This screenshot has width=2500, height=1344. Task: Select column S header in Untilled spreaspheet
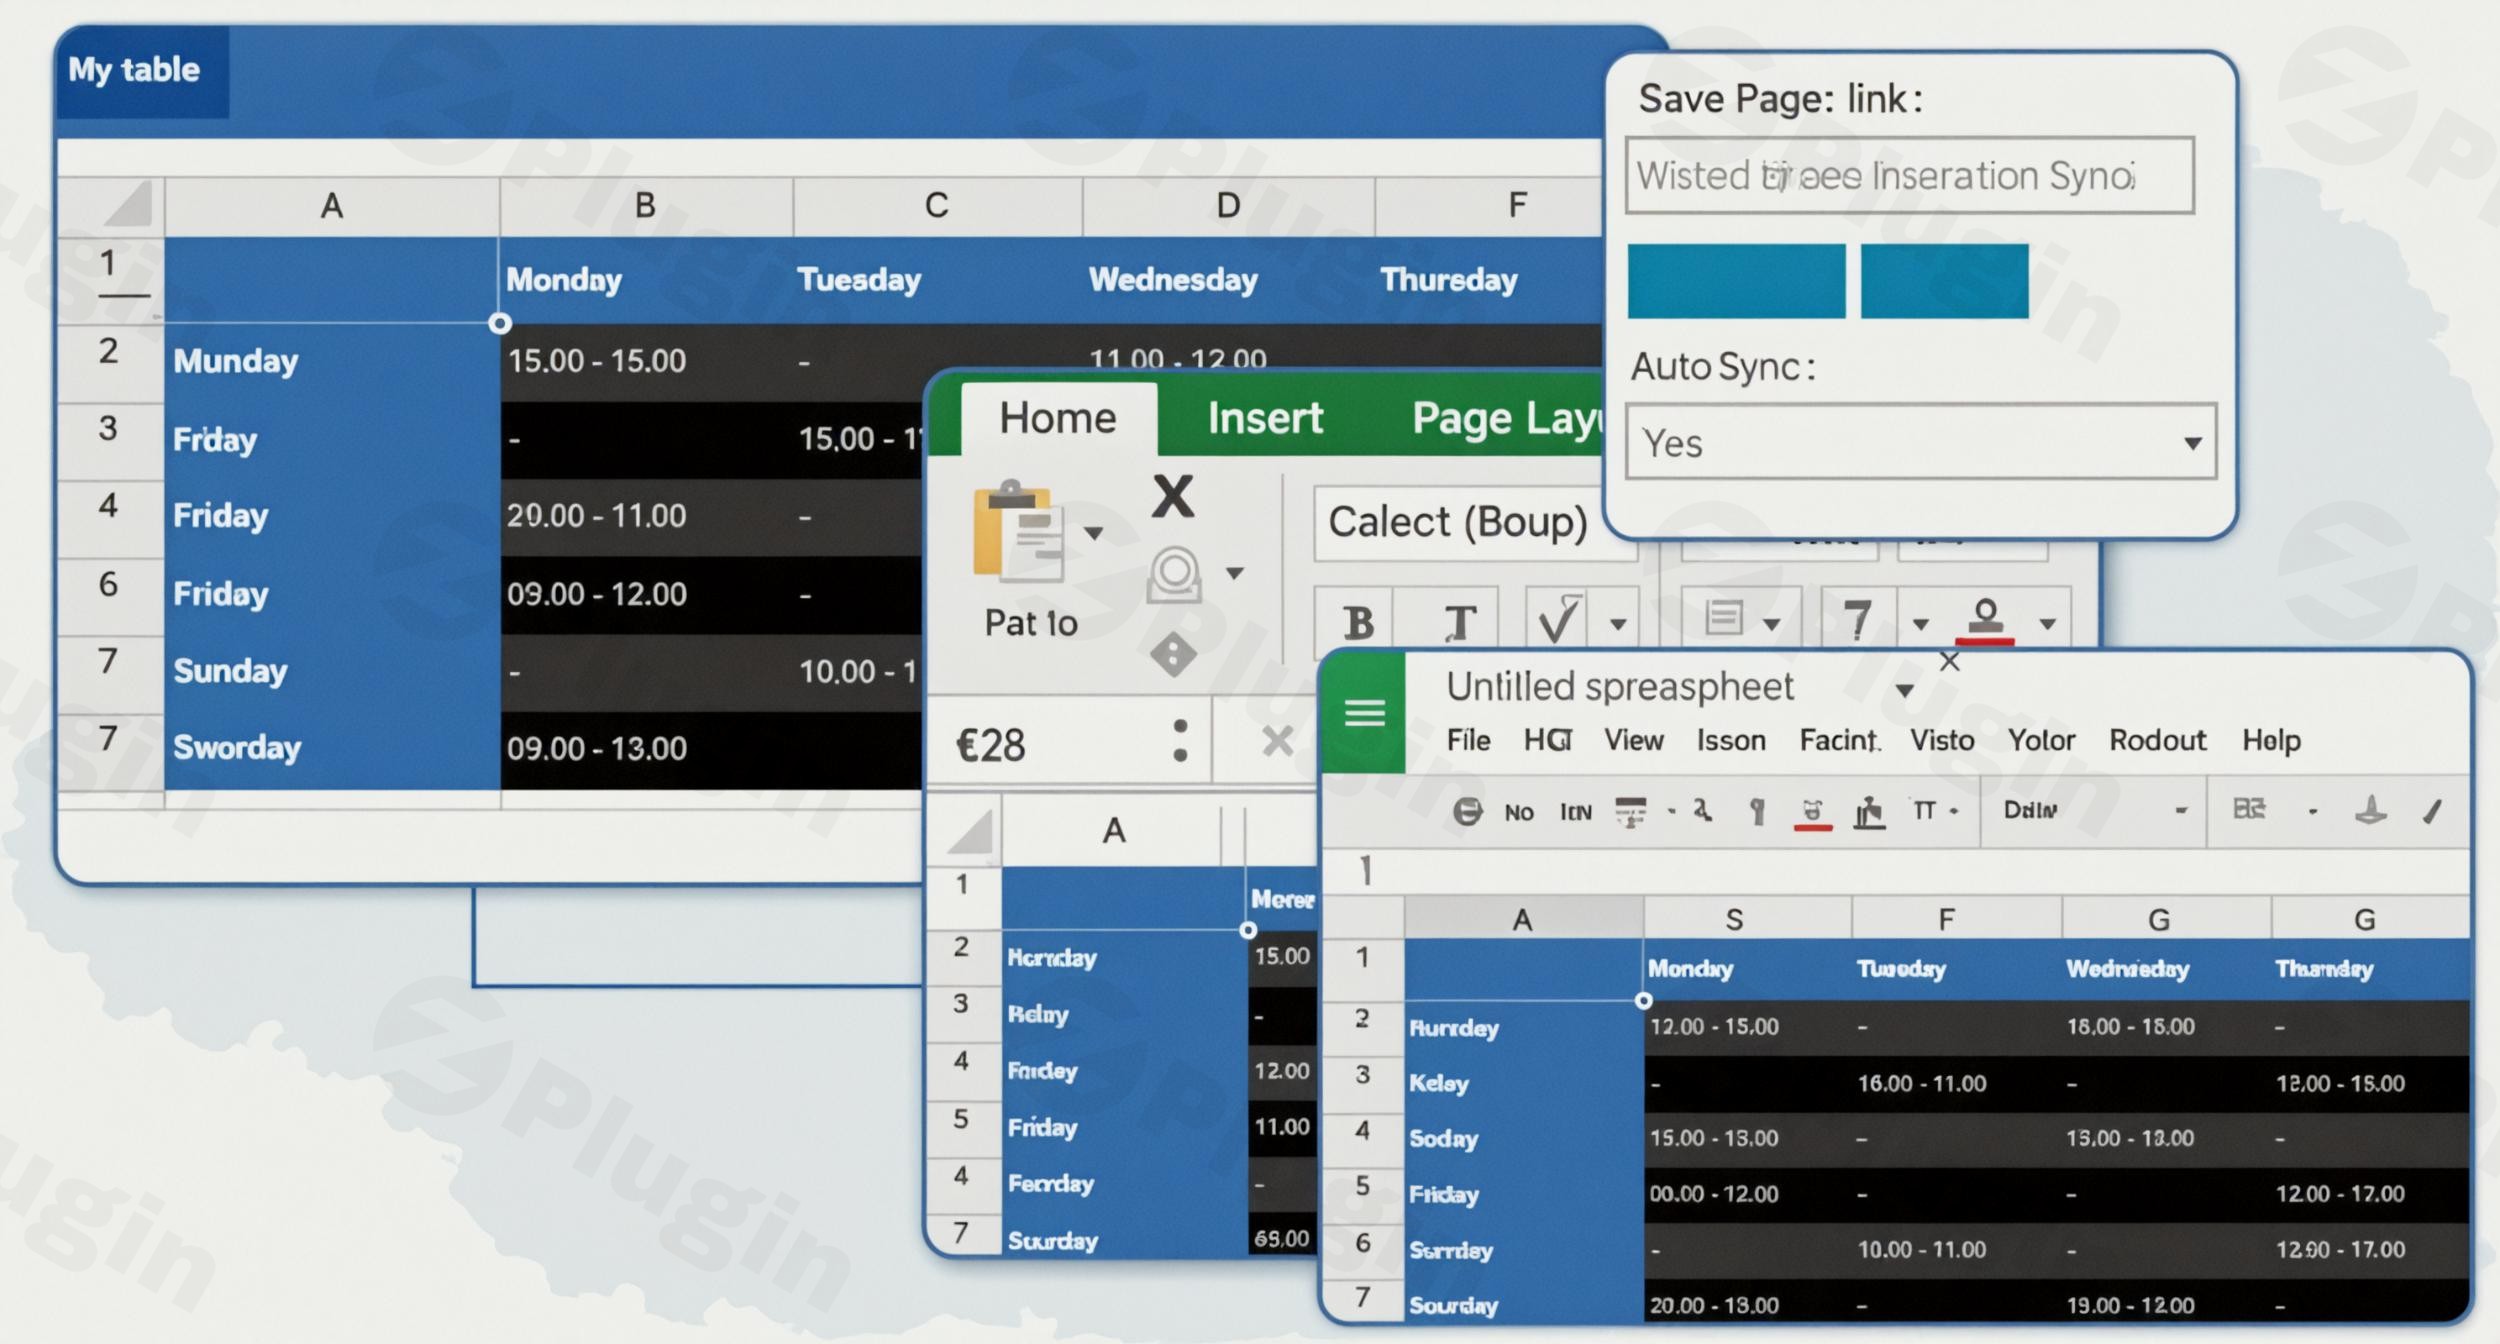coord(1746,919)
